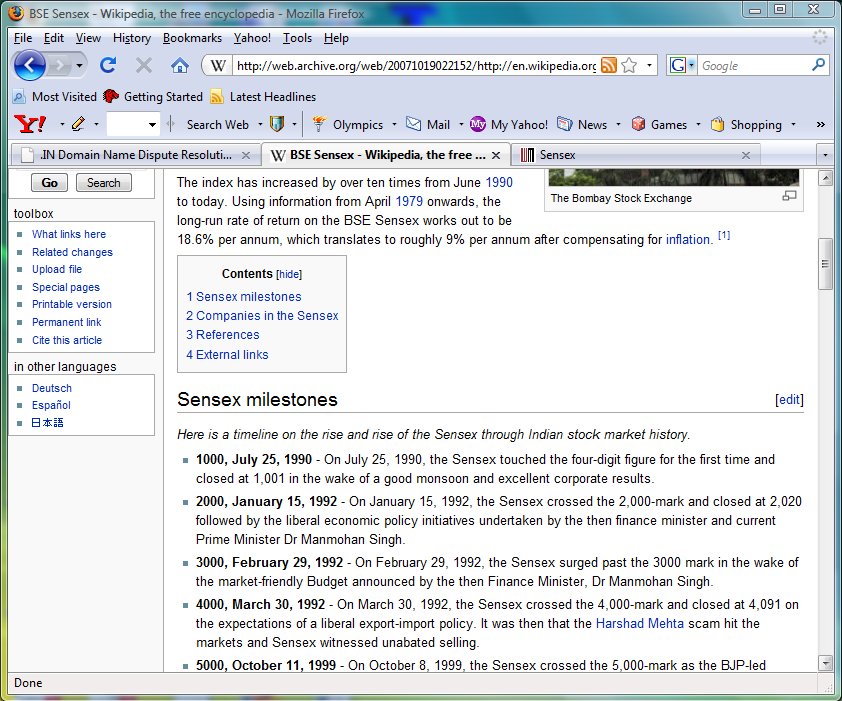Open the dropdown arrow next to the Y! logo
The height and width of the screenshot is (701, 842).
[62, 125]
